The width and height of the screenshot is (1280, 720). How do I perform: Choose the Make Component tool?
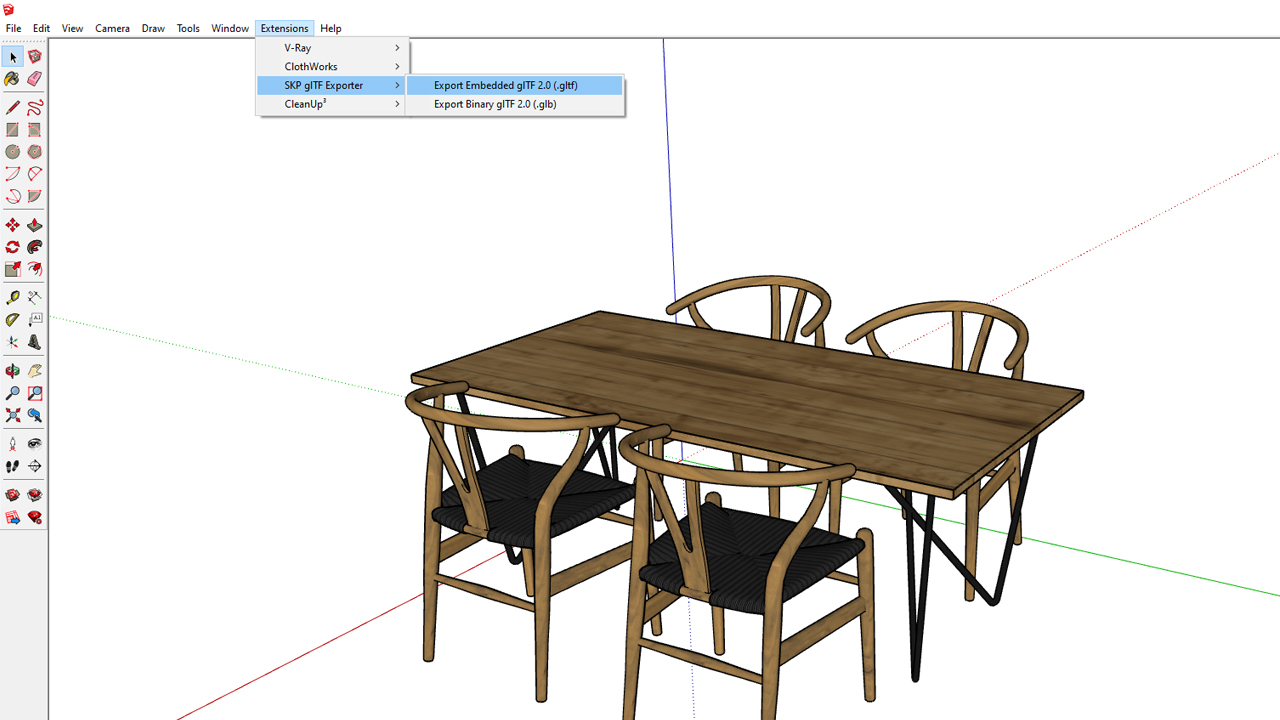click(35, 57)
